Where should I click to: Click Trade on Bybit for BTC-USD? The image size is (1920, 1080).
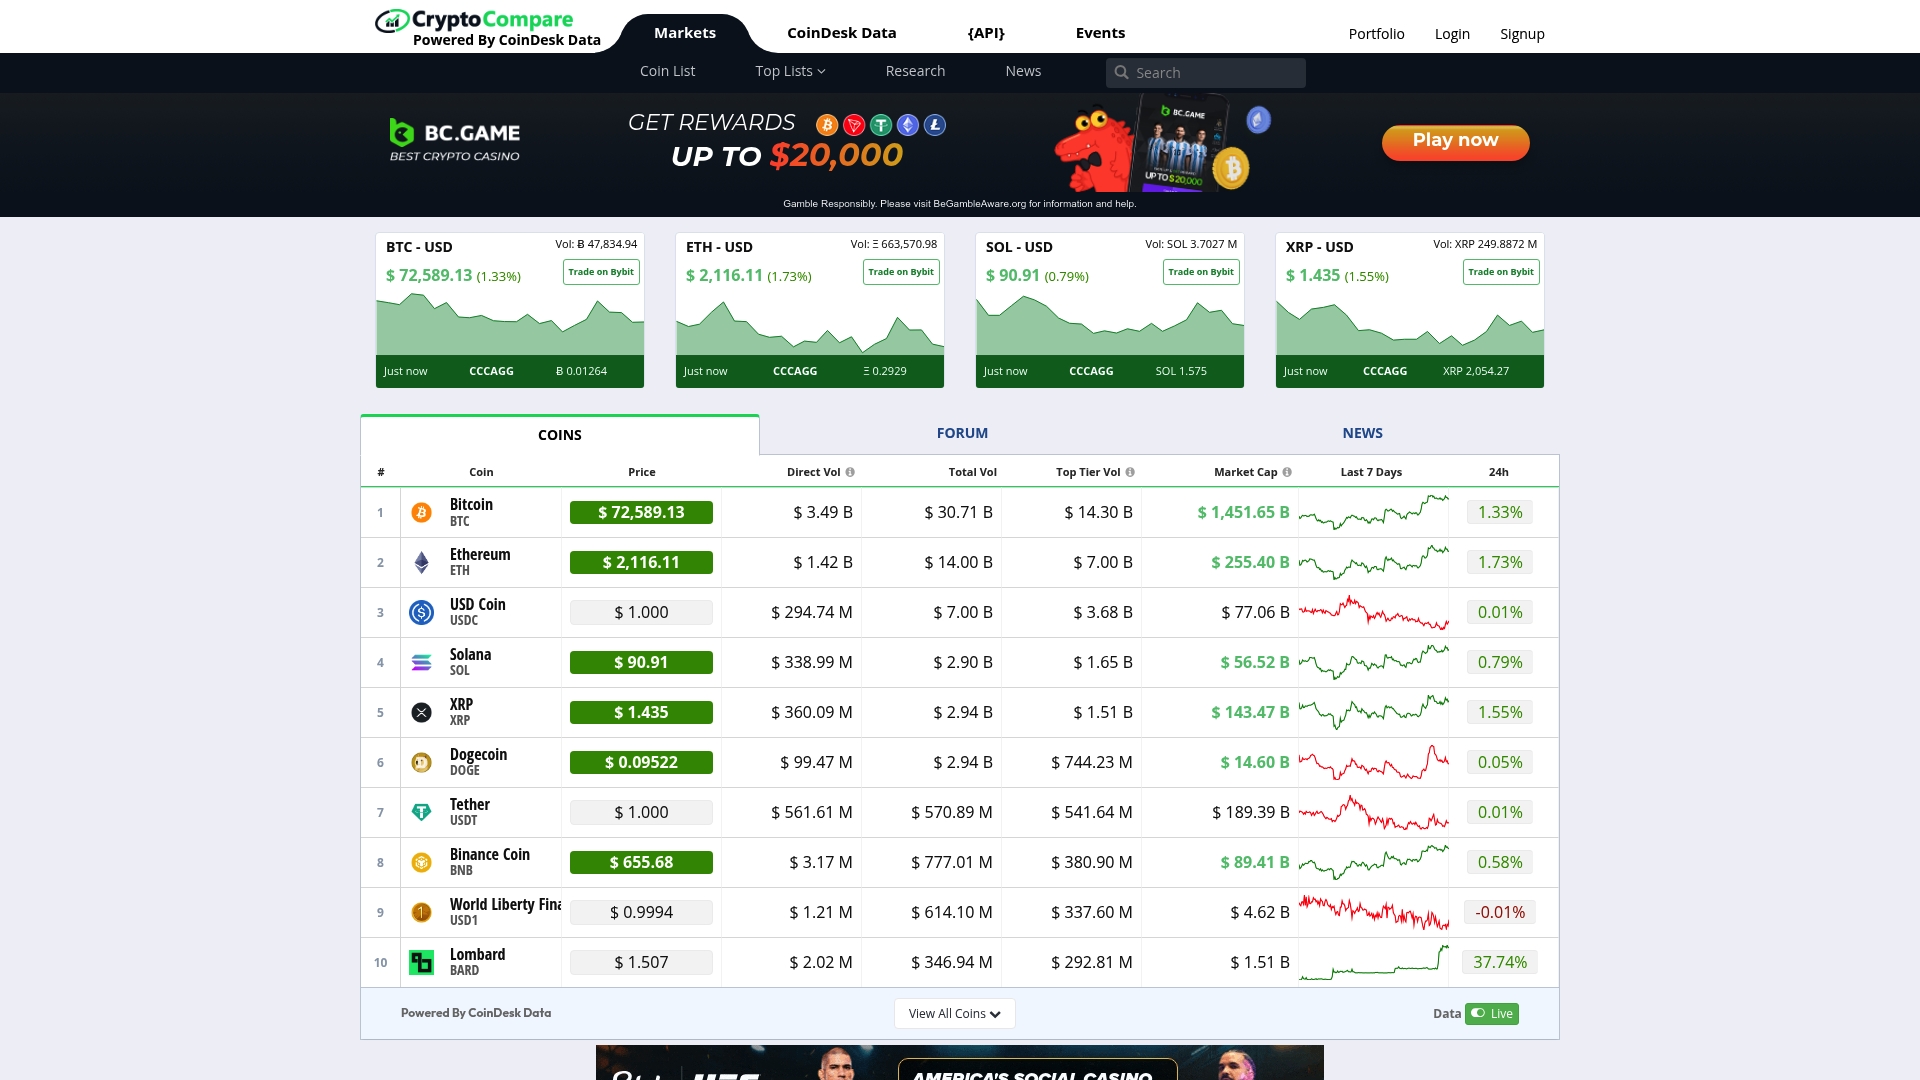(x=600, y=271)
